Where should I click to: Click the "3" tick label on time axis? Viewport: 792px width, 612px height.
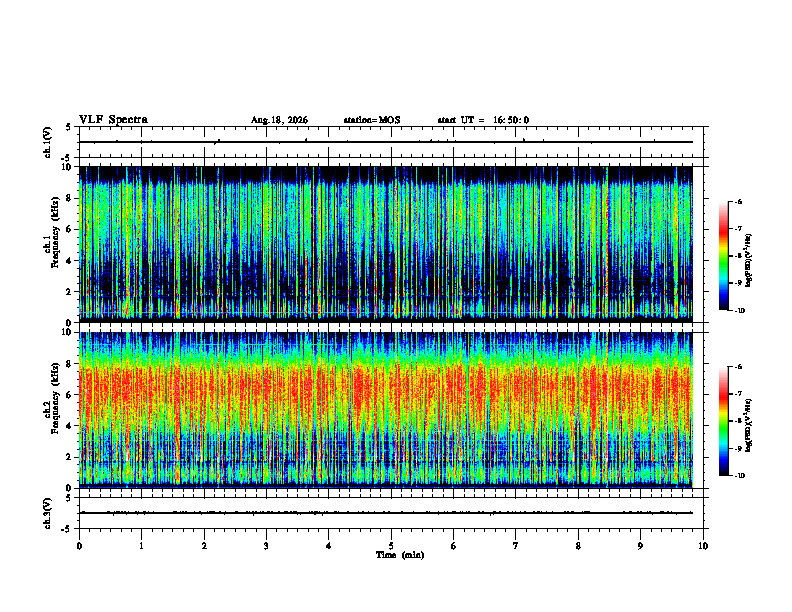point(266,546)
